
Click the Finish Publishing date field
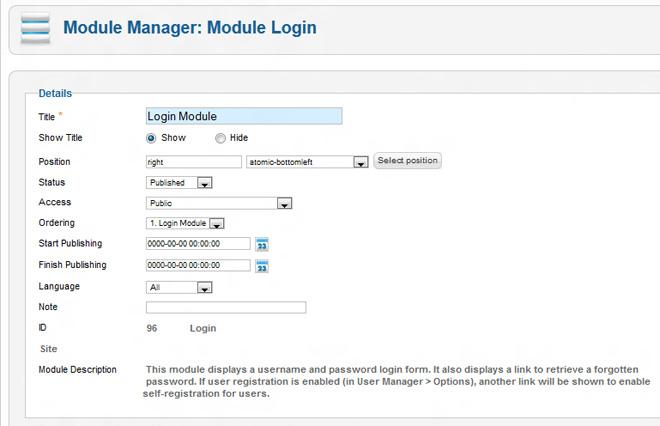[198, 265]
